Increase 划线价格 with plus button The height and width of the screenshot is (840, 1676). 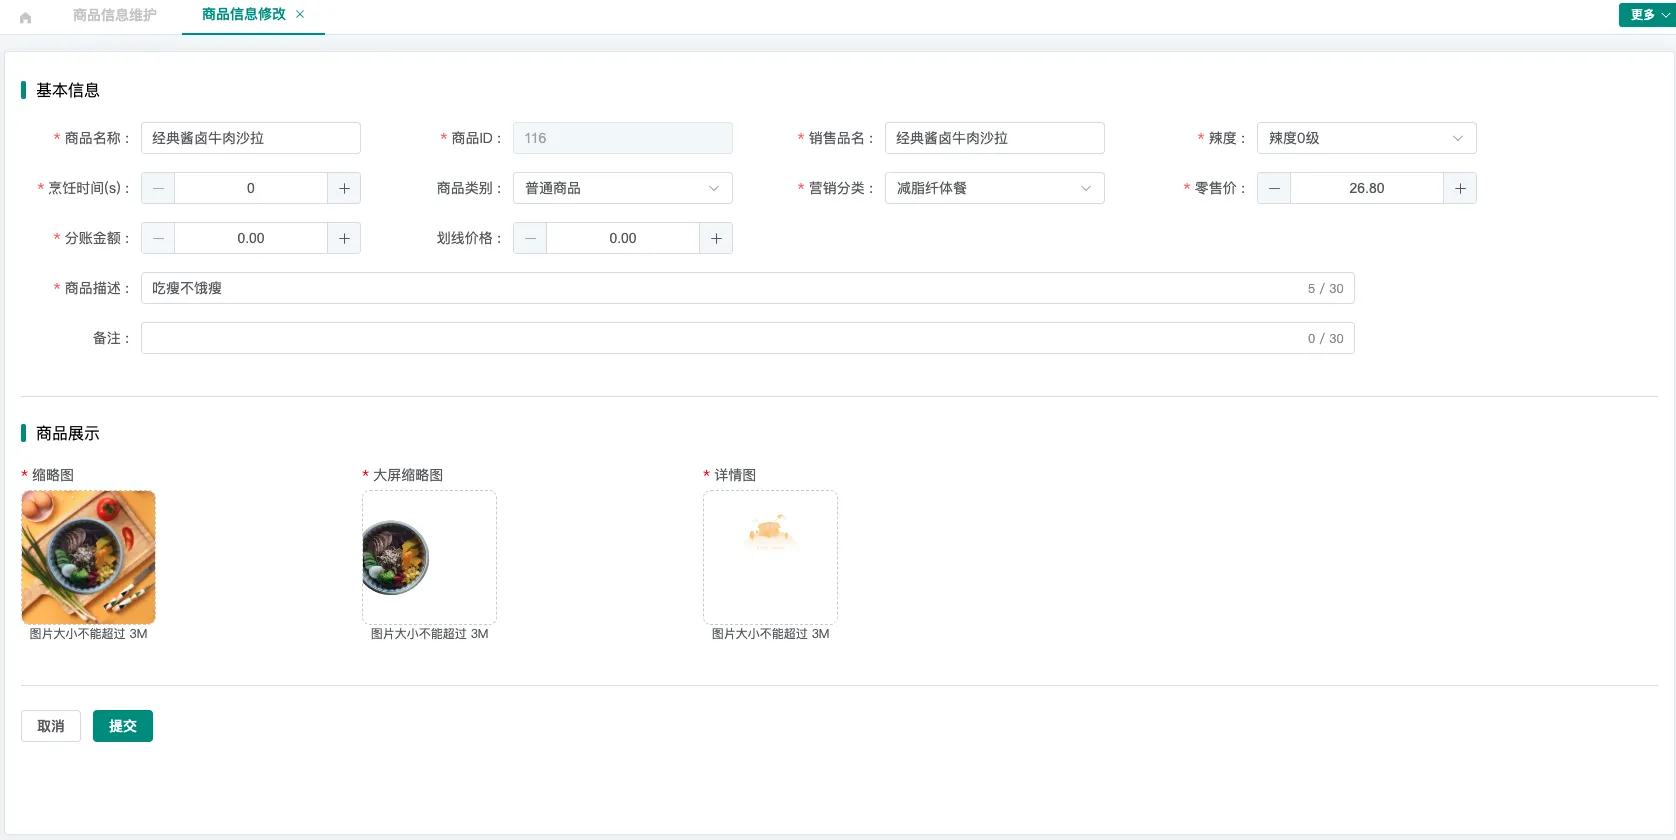tap(716, 238)
